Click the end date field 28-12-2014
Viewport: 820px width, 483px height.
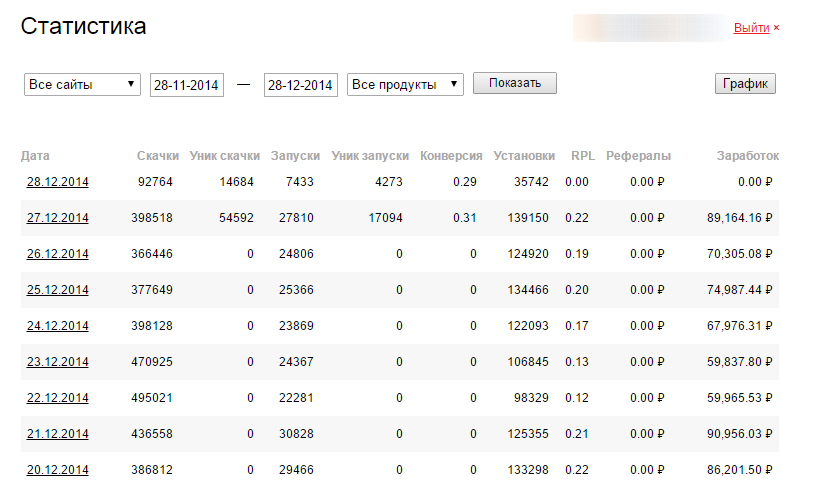coord(301,85)
